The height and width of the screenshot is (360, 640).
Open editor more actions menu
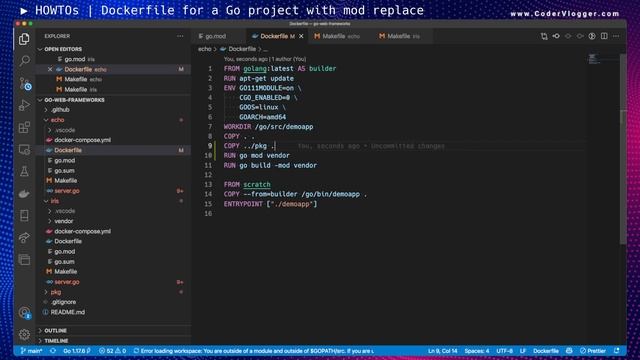coord(616,36)
